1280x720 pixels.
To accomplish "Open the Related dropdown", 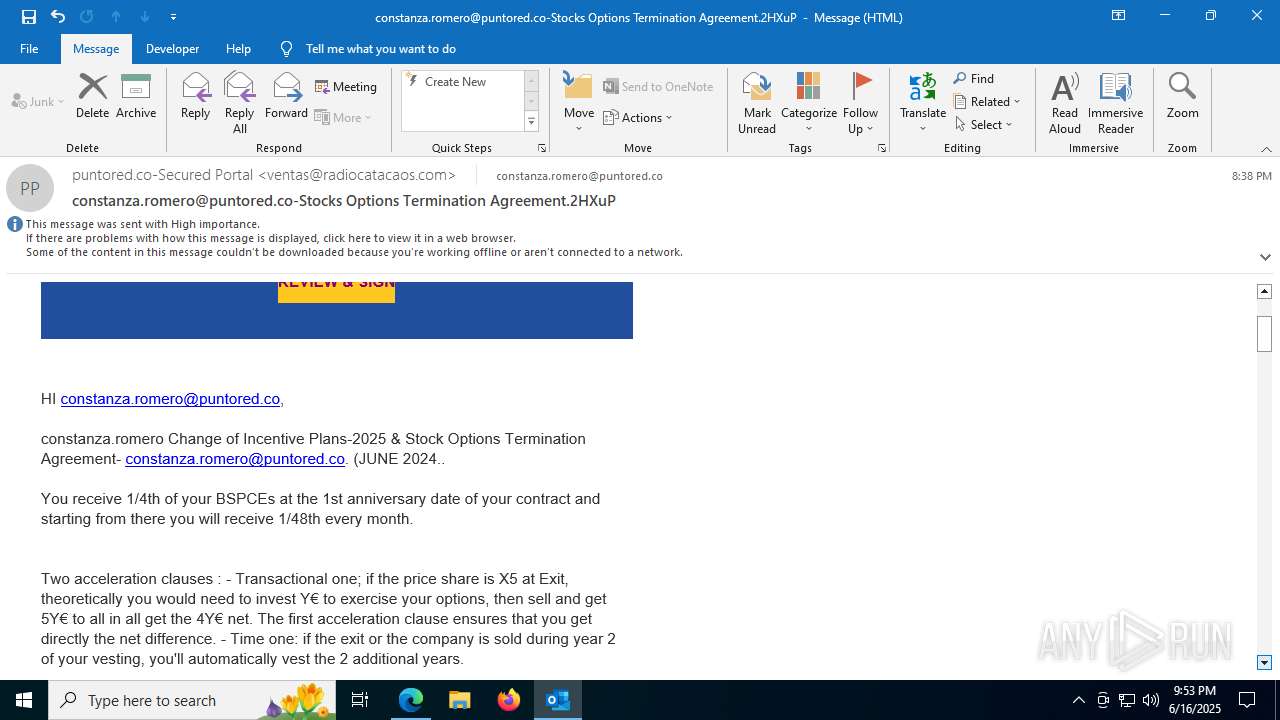I will click(x=987, y=102).
